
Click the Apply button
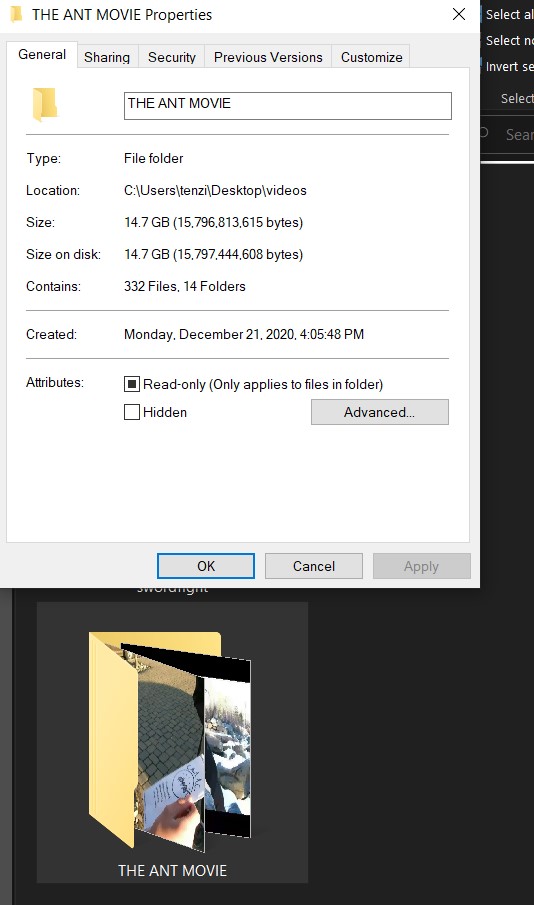pos(421,566)
